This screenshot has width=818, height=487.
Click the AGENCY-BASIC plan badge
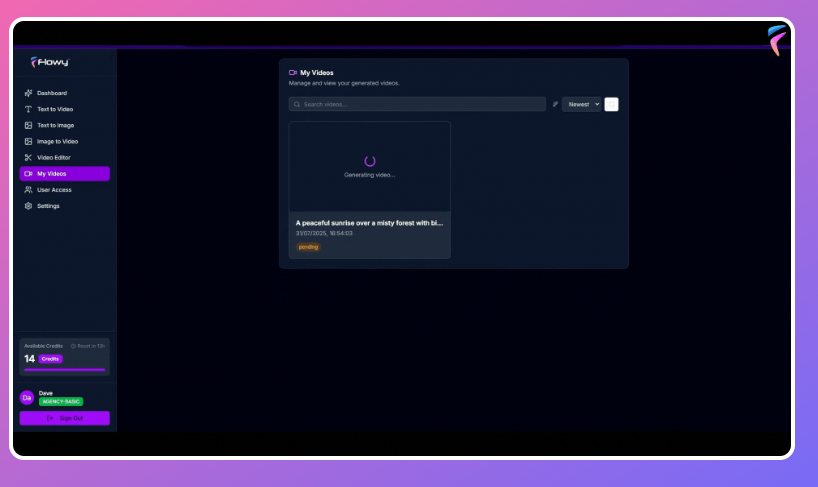point(61,401)
